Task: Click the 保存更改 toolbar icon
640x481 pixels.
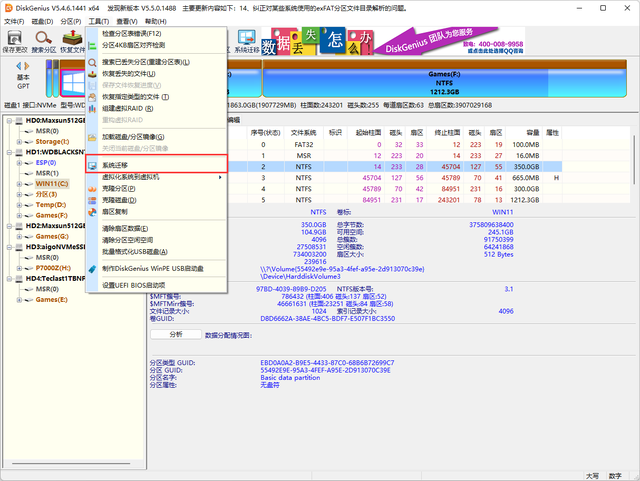Action: click(15, 42)
